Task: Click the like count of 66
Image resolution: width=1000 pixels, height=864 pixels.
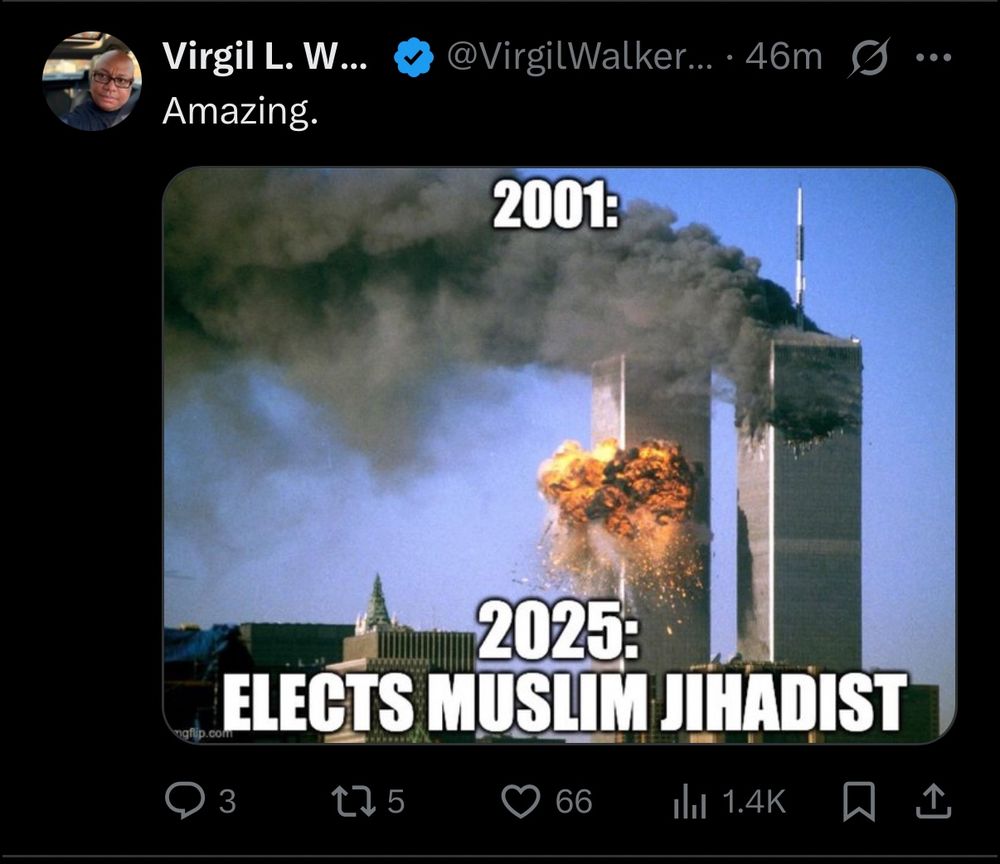Action: [573, 802]
